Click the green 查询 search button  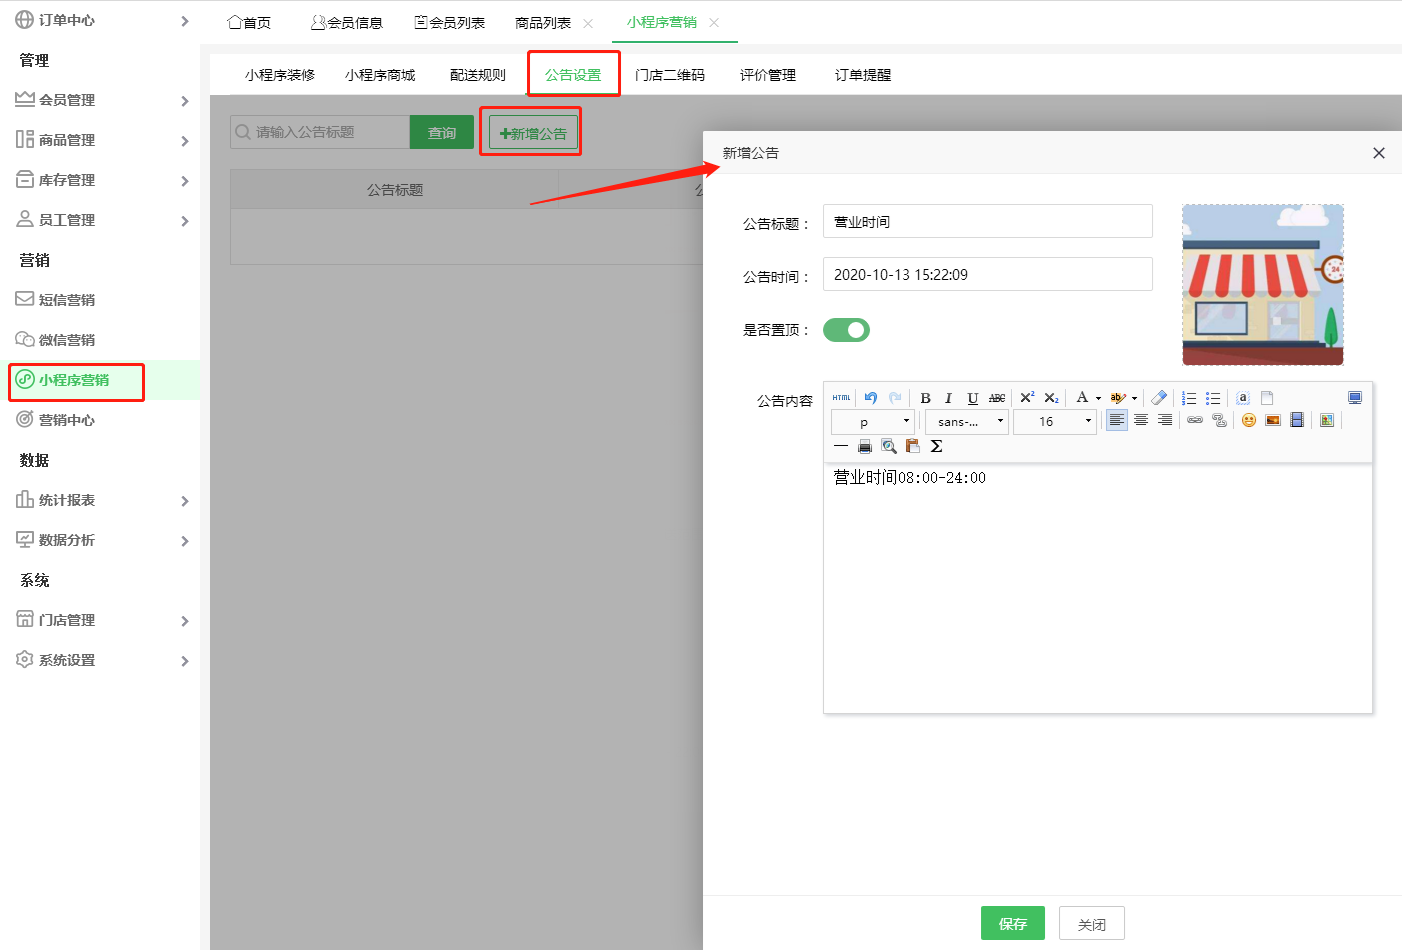[x=441, y=131]
